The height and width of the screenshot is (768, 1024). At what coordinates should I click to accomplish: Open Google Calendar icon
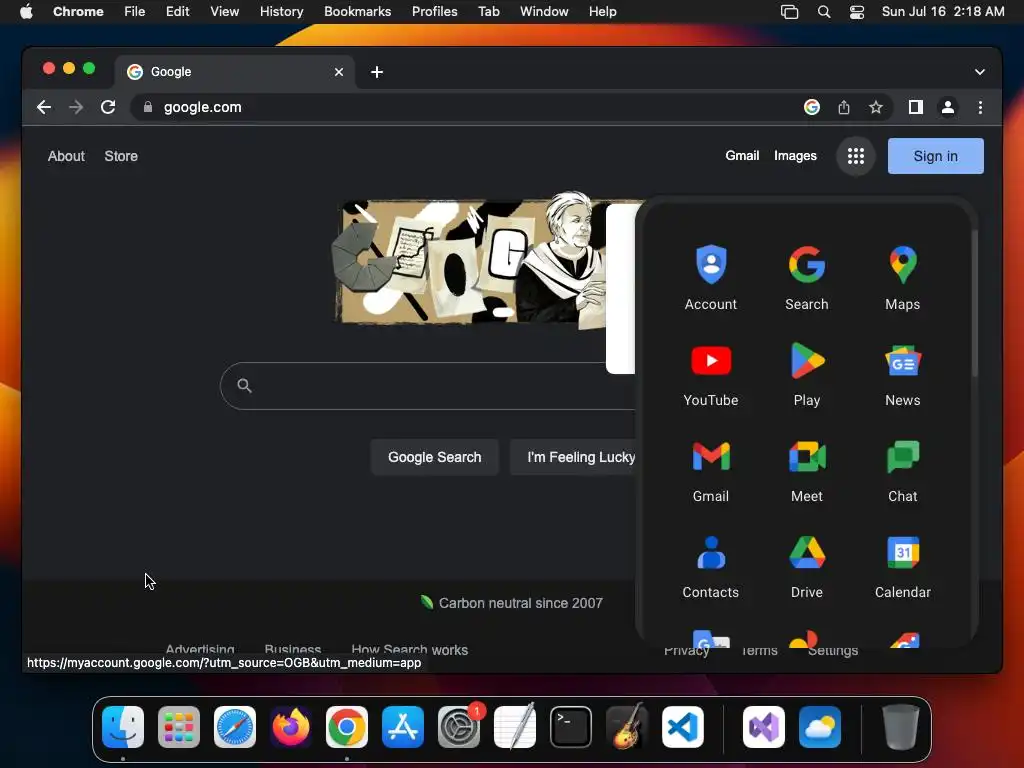pos(903,566)
